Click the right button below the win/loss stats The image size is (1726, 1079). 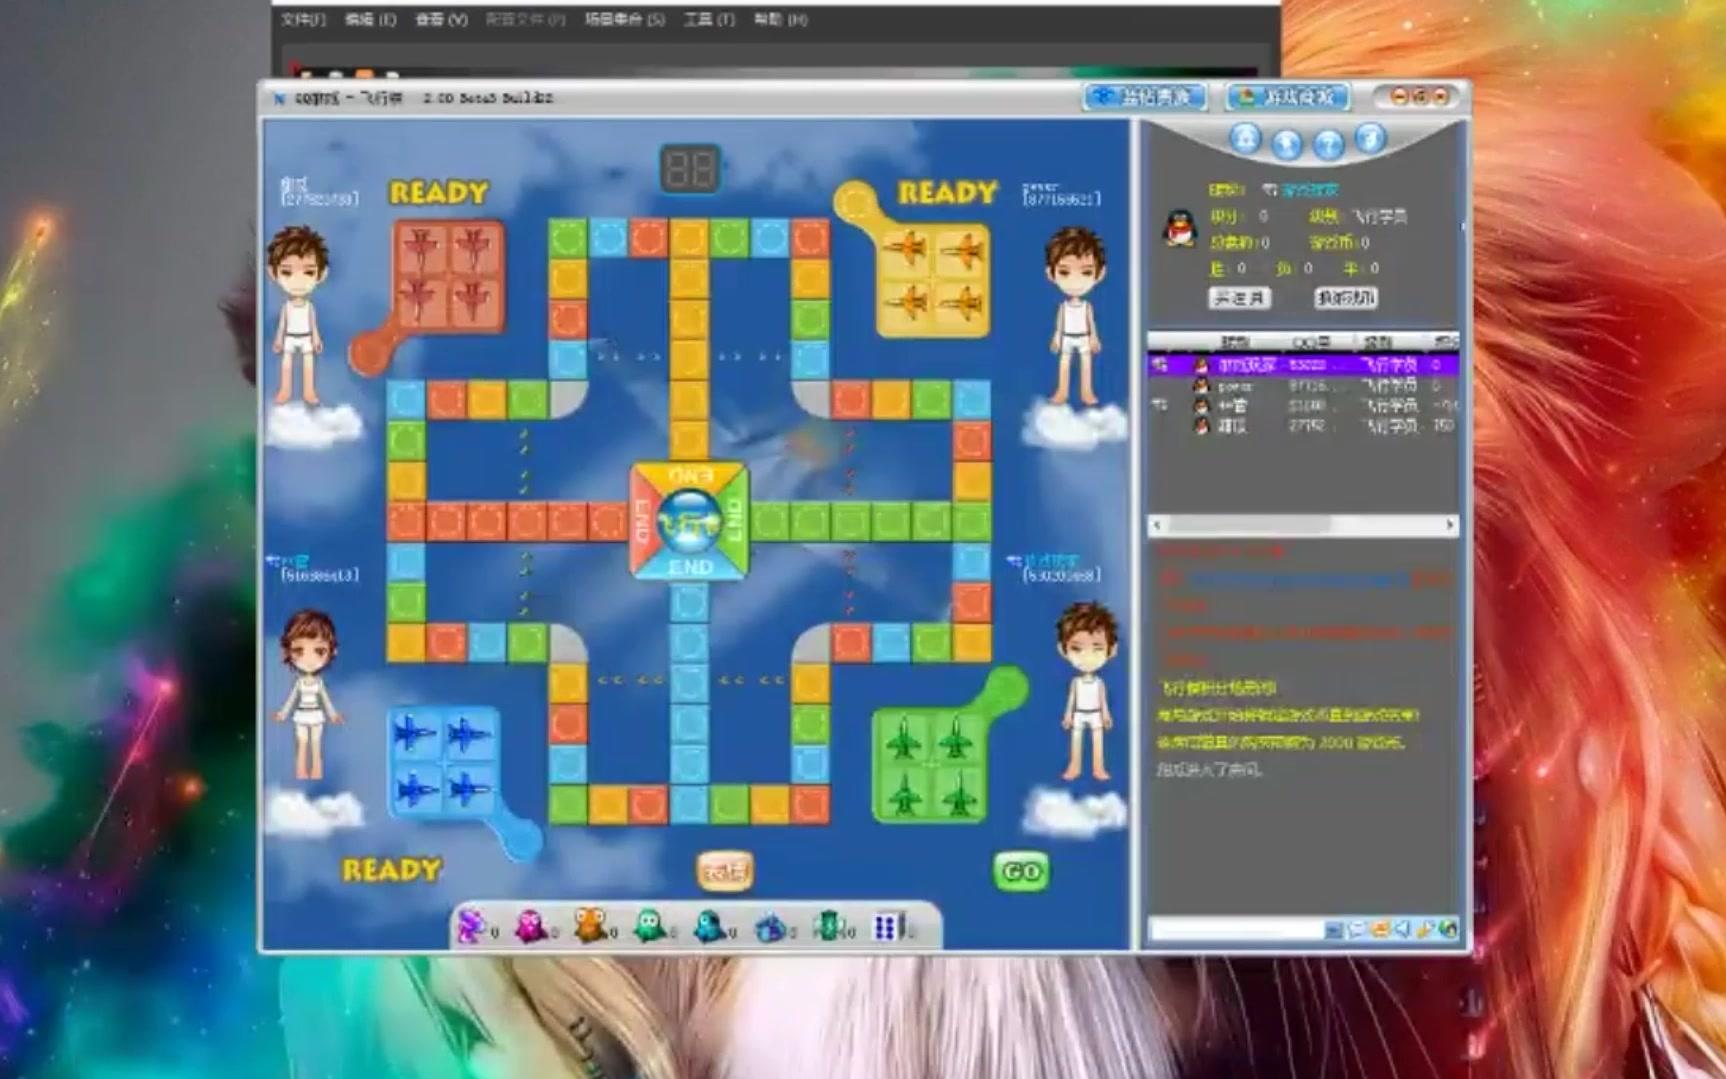click(1346, 298)
